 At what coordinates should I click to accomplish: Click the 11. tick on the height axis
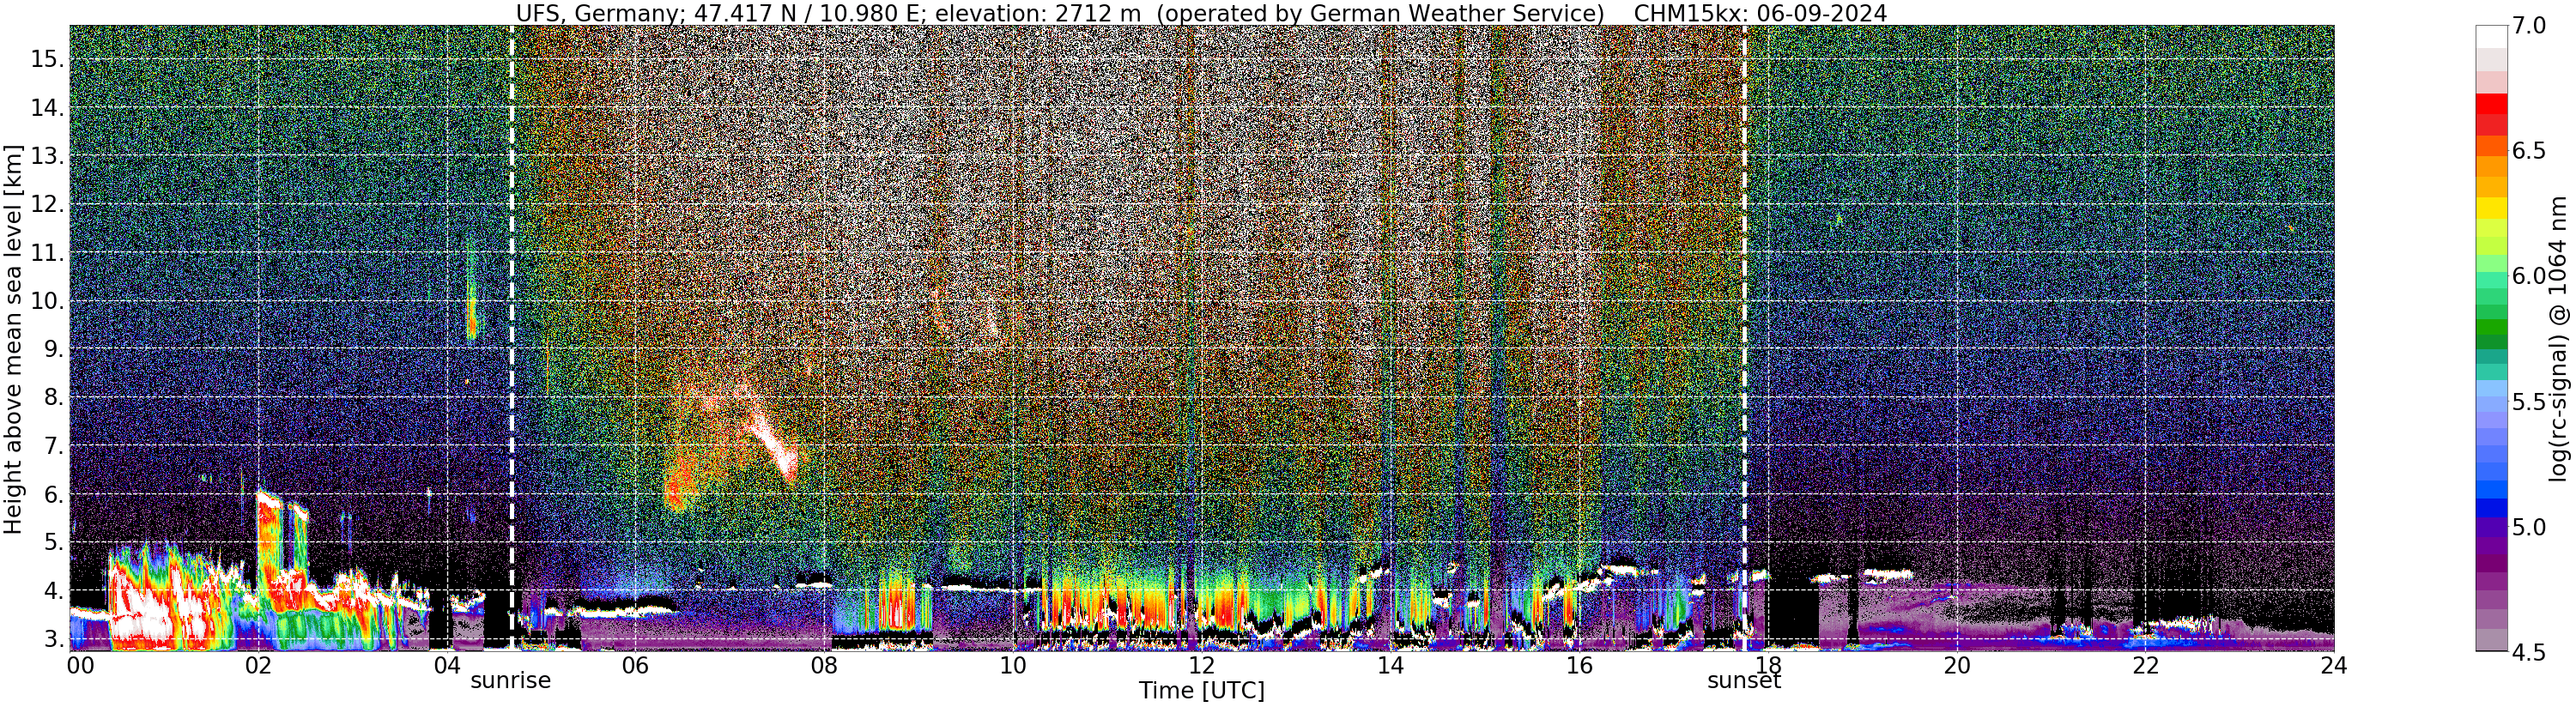46,252
